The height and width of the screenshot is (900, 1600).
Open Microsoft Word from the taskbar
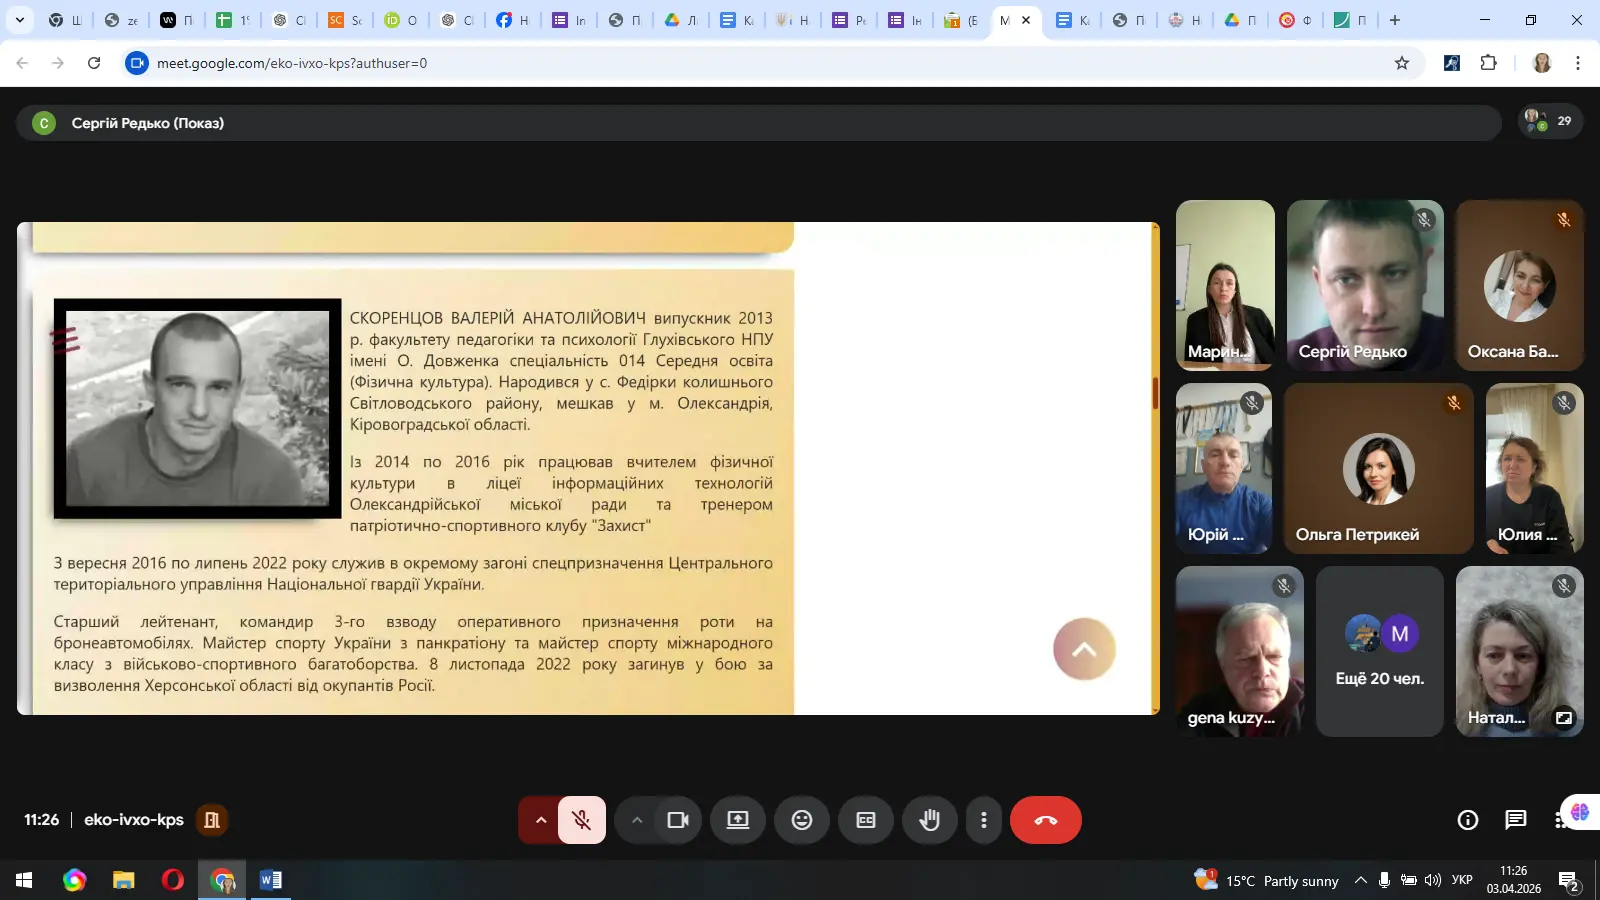pos(271,880)
